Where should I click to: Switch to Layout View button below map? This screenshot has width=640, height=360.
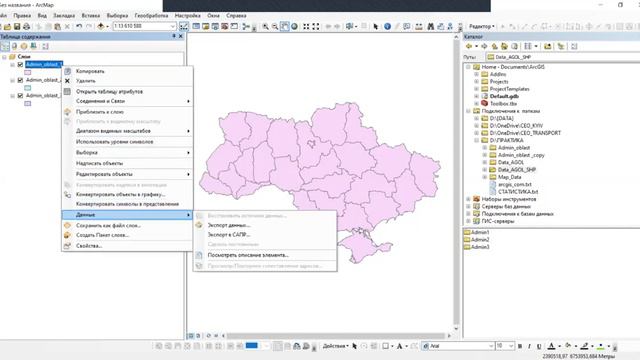pyautogui.click(x=198, y=336)
